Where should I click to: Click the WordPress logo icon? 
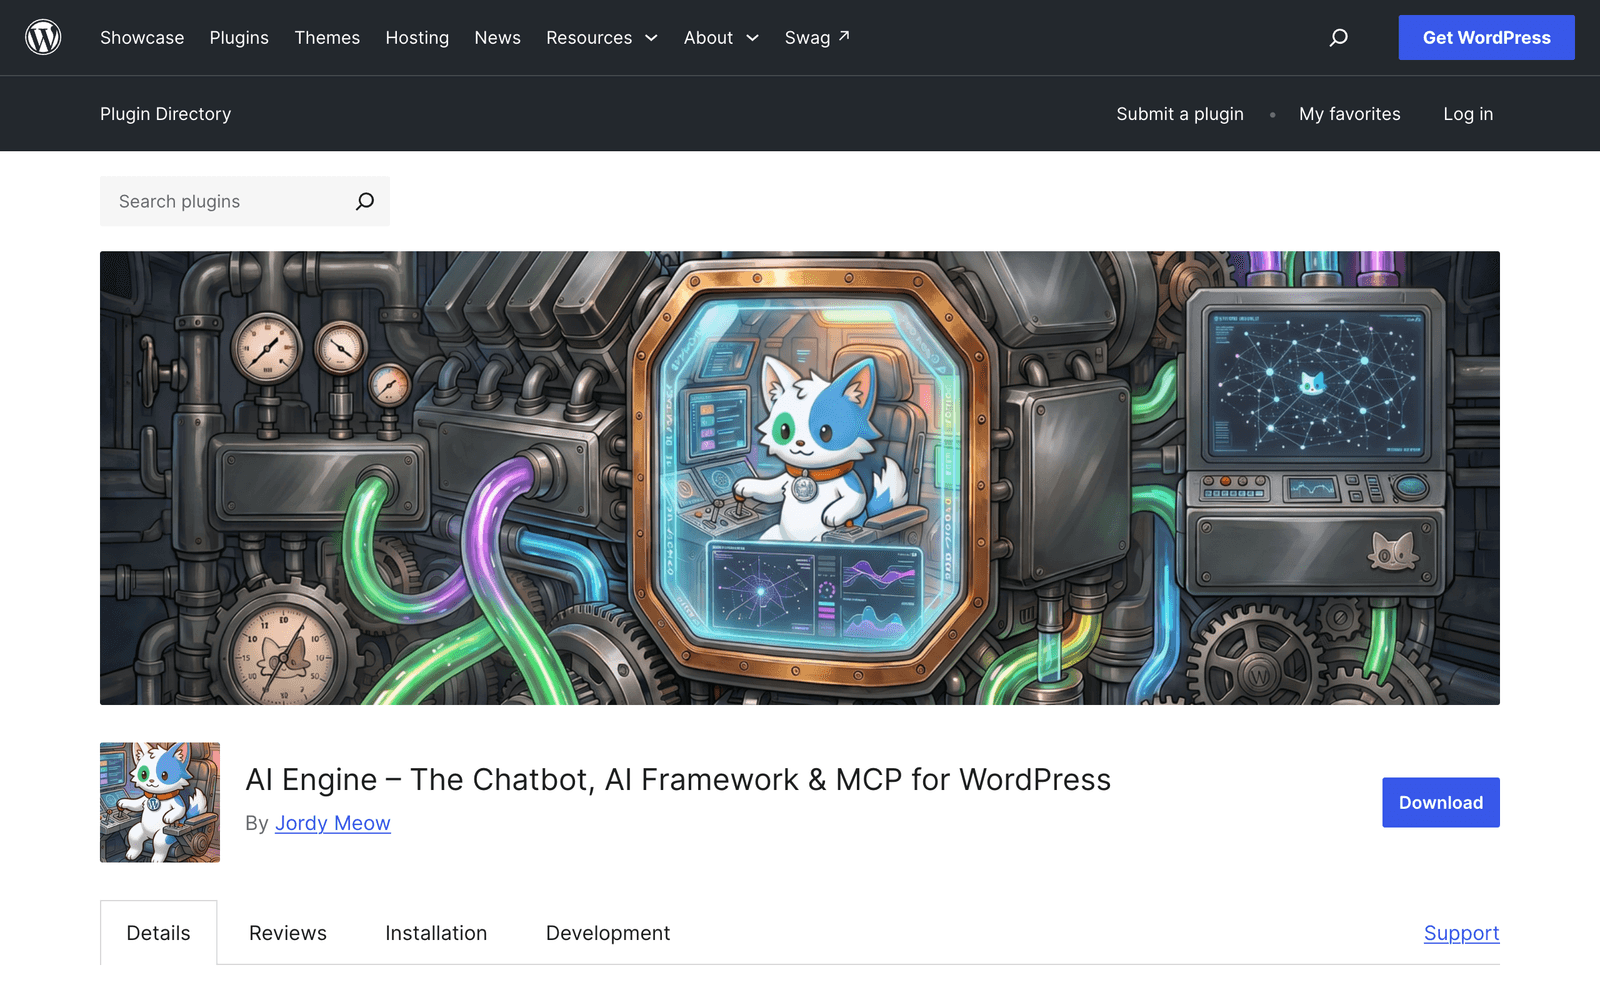coord(43,37)
